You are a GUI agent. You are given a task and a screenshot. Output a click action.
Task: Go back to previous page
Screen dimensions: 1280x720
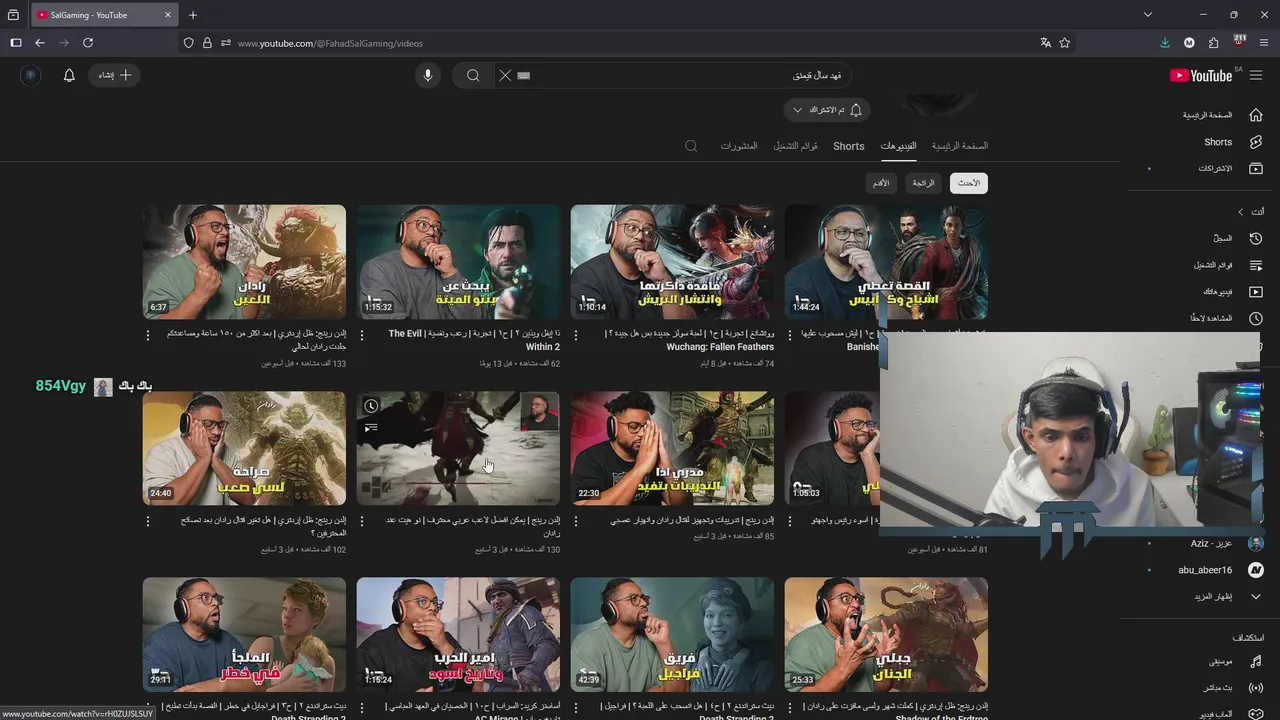(x=40, y=43)
